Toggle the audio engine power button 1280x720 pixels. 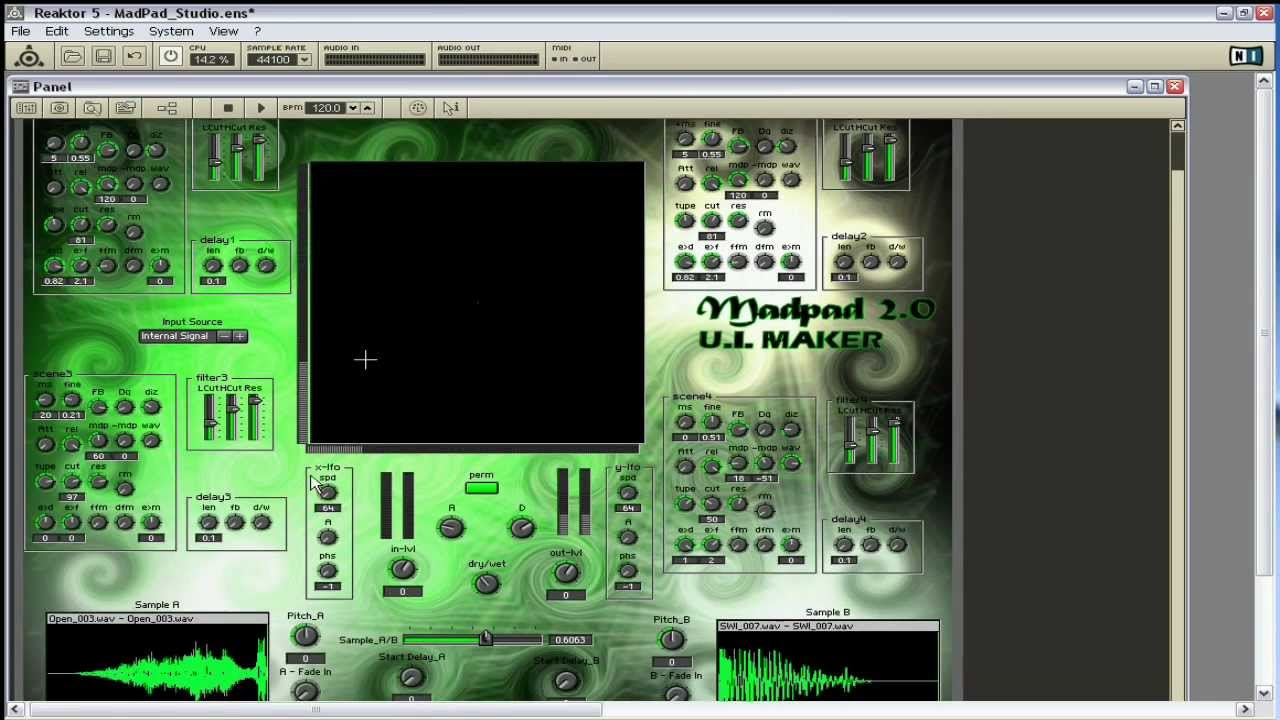[x=169, y=56]
